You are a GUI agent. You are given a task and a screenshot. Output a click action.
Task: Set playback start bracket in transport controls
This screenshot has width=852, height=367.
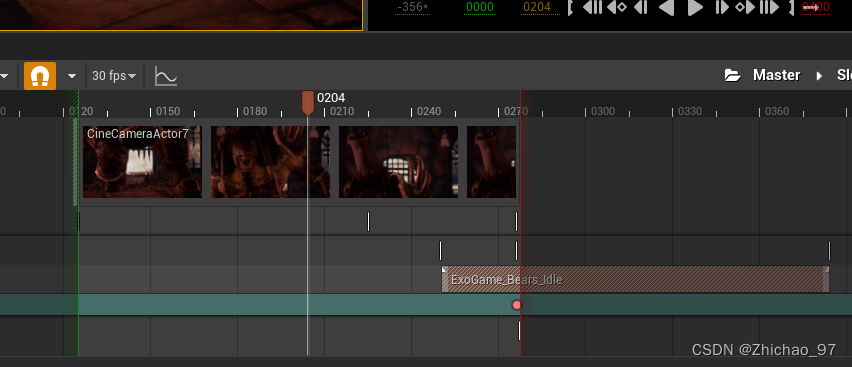coord(571,8)
